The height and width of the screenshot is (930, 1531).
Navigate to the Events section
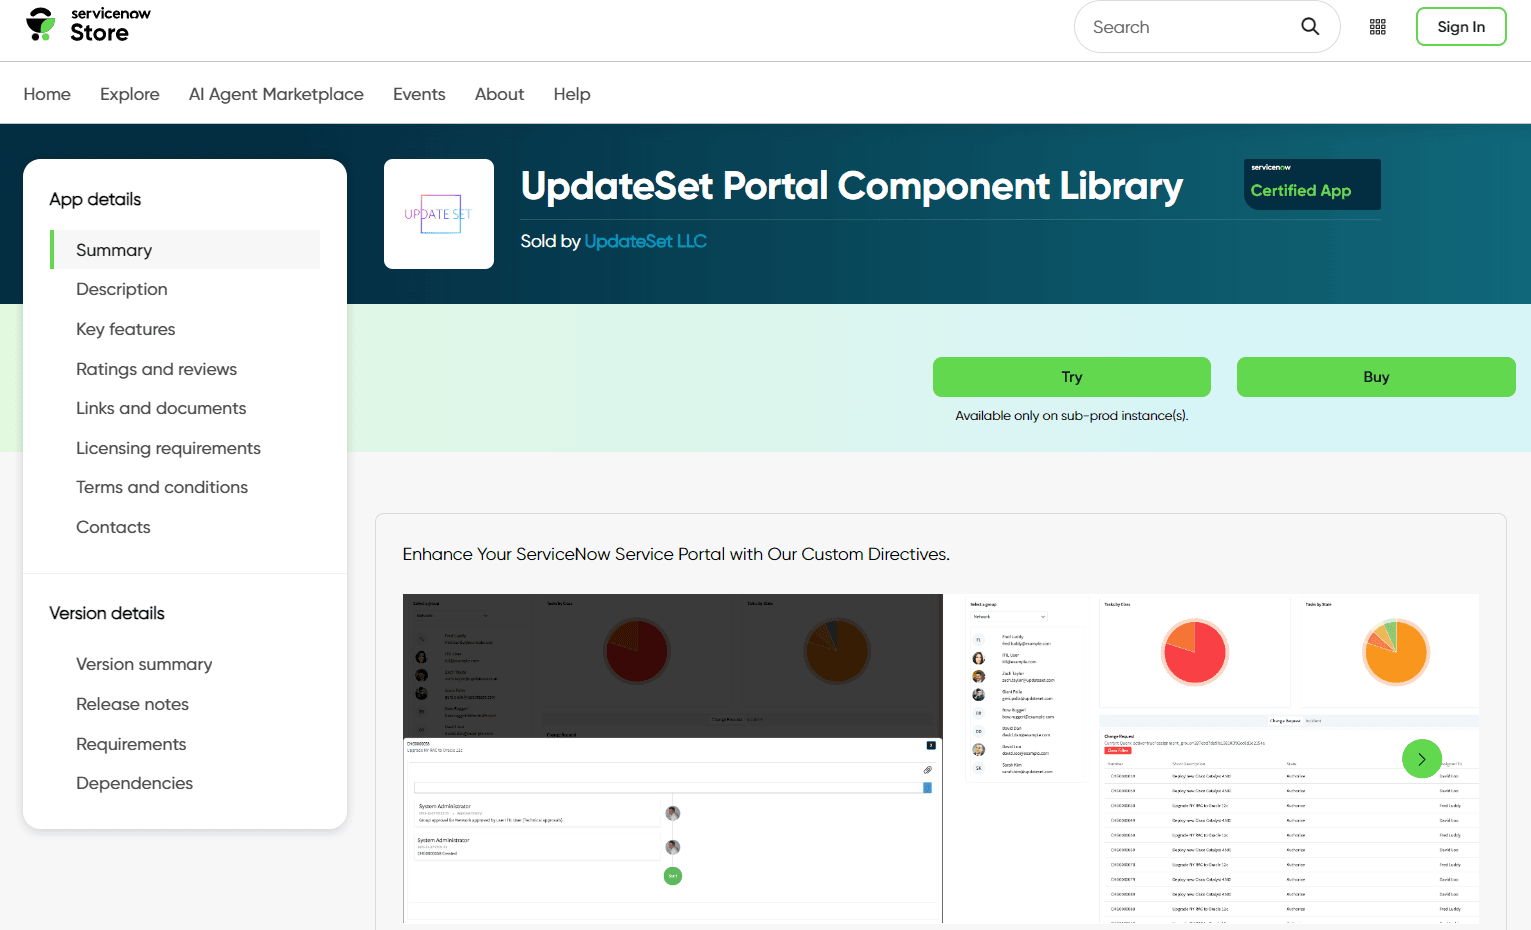tap(419, 93)
